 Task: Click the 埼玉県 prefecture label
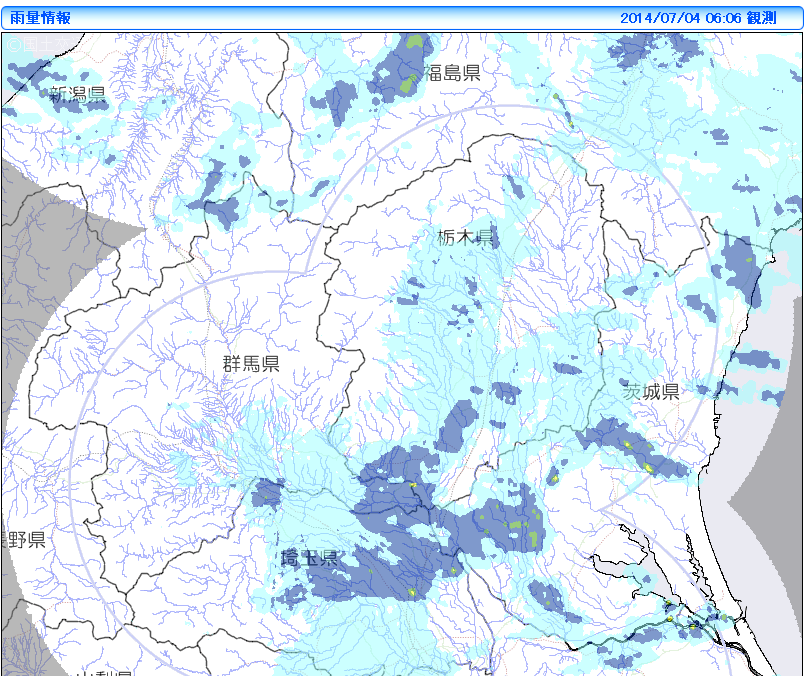click(309, 558)
